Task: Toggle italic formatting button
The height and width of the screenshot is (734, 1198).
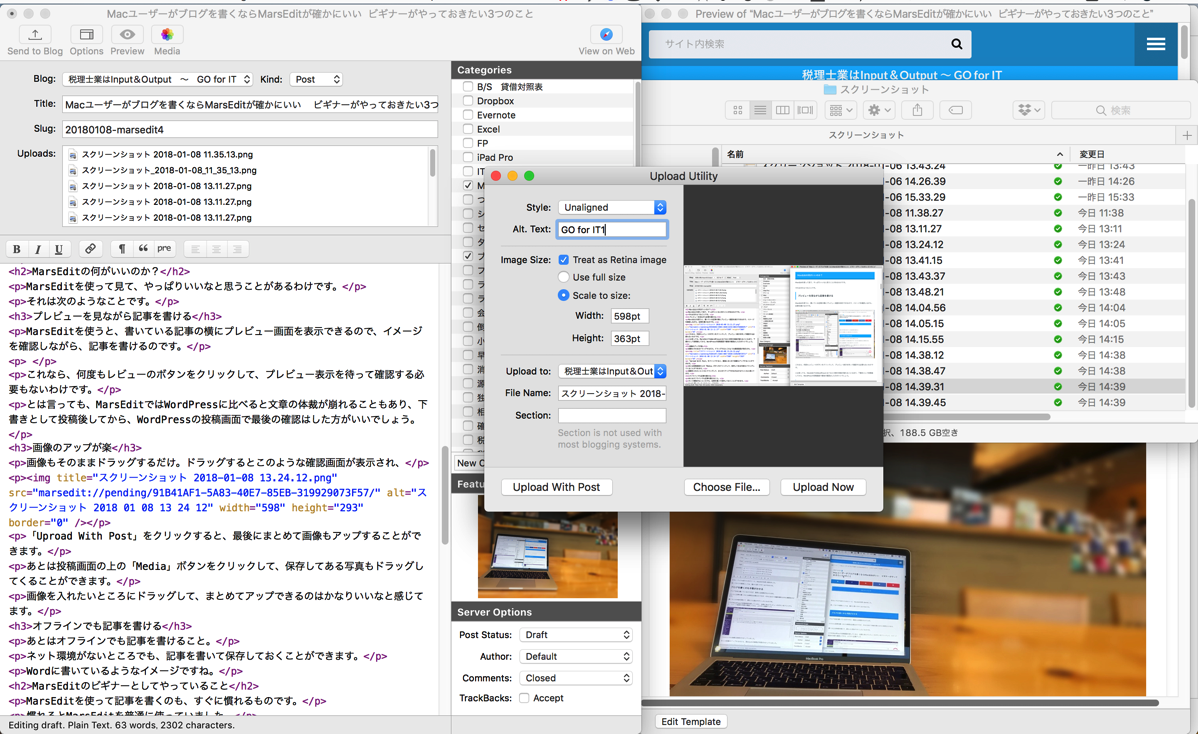Action: (x=37, y=249)
